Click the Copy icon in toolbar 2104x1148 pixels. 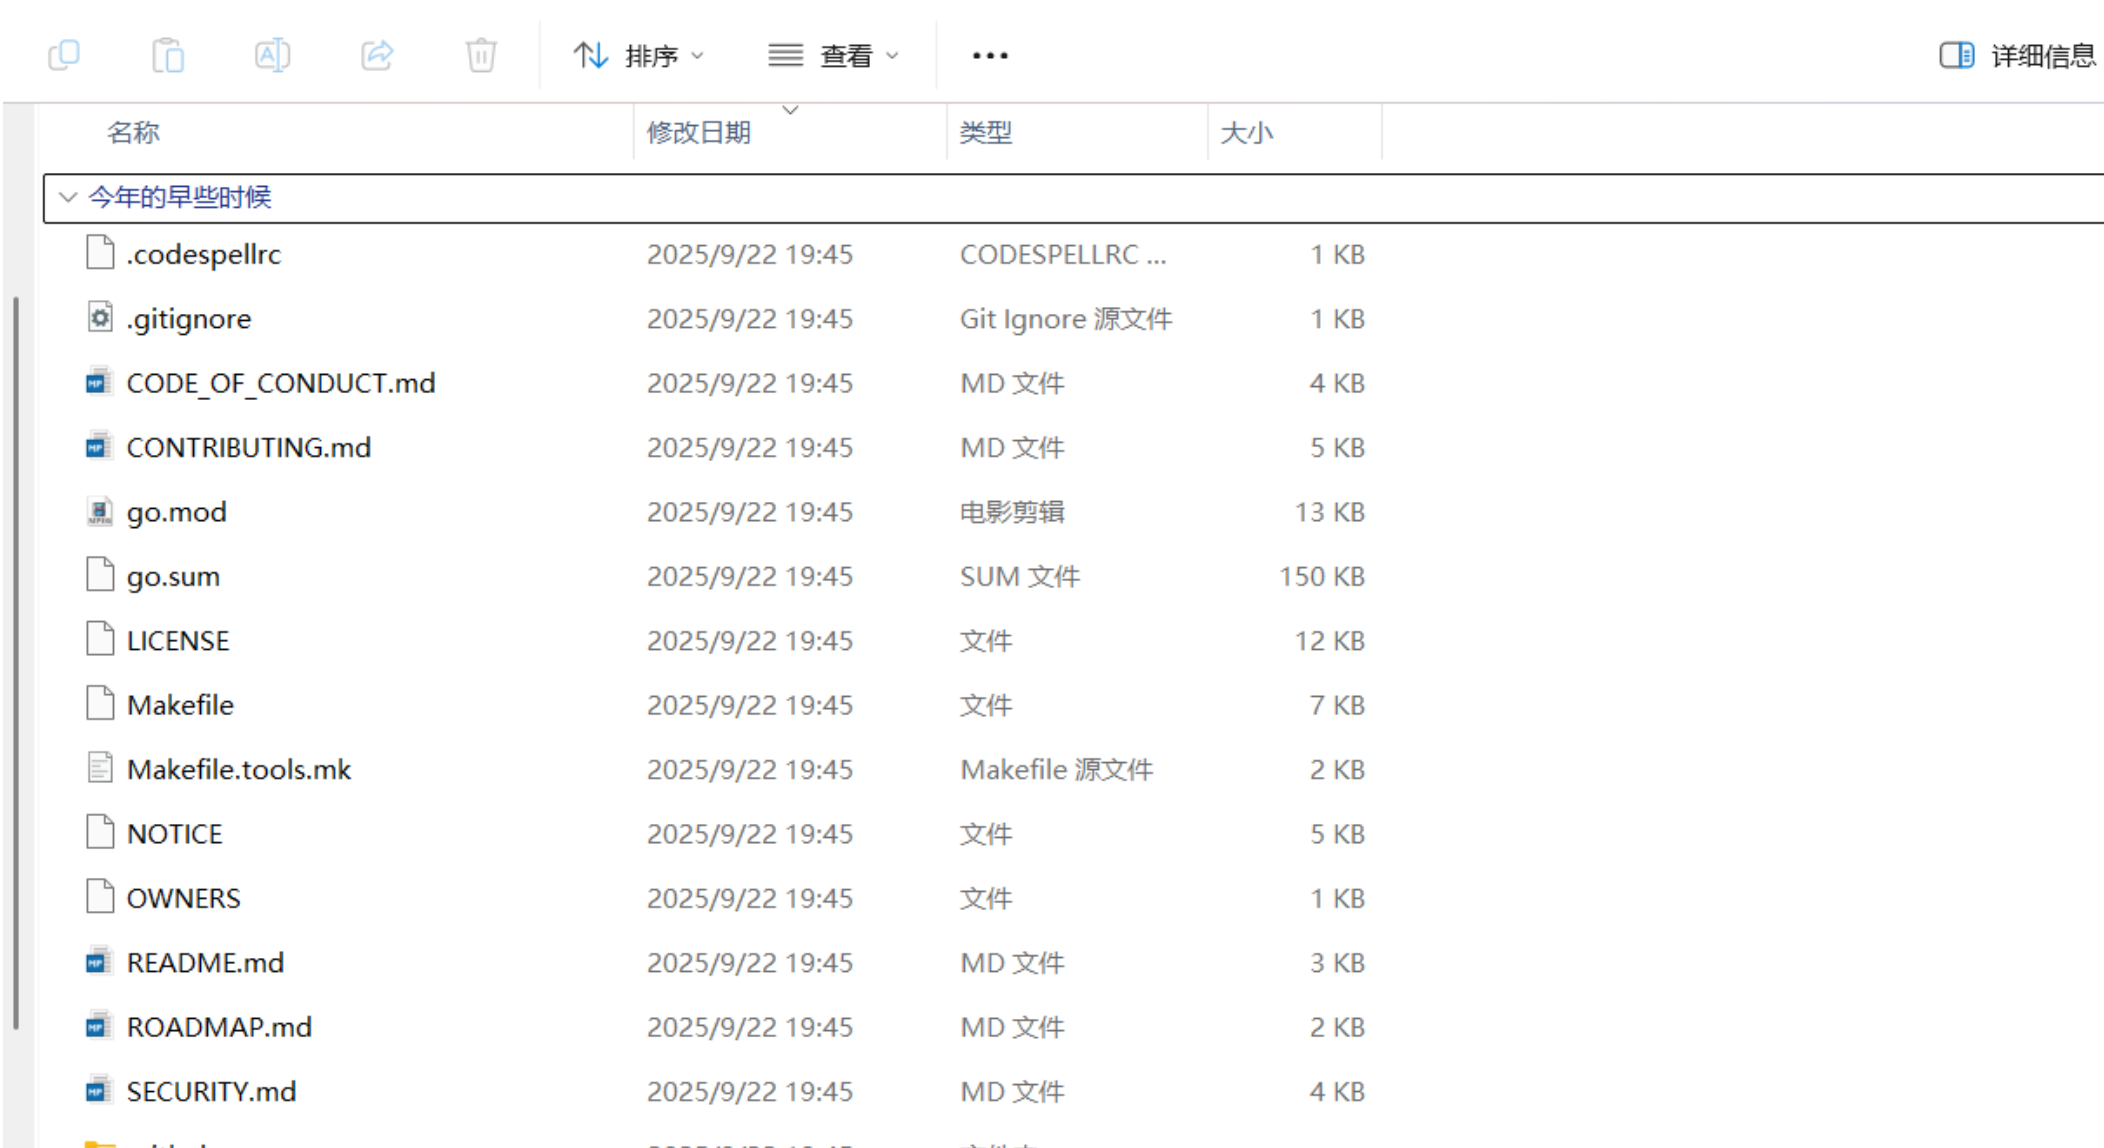(64, 55)
